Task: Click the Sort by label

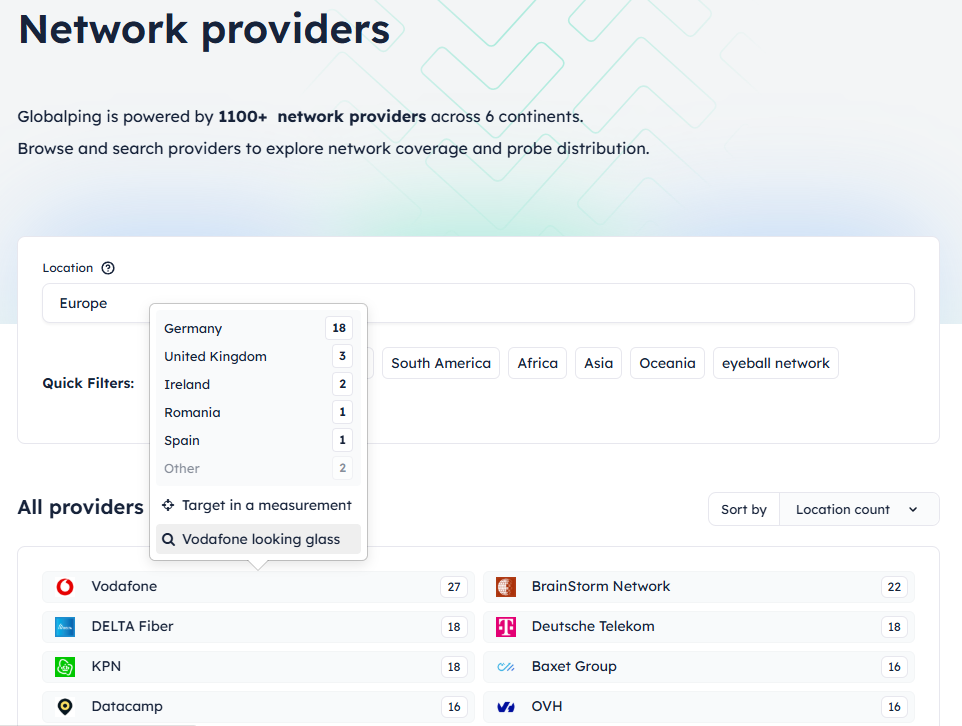Action: click(x=744, y=509)
